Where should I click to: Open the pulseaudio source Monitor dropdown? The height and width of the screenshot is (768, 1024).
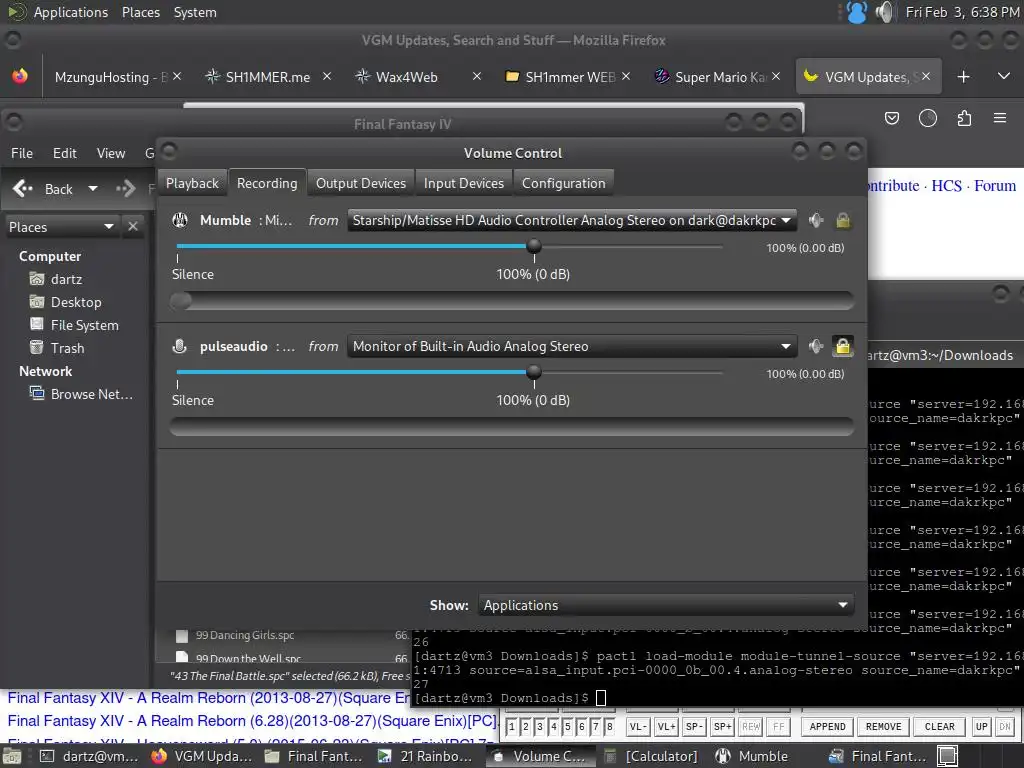tap(572, 346)
